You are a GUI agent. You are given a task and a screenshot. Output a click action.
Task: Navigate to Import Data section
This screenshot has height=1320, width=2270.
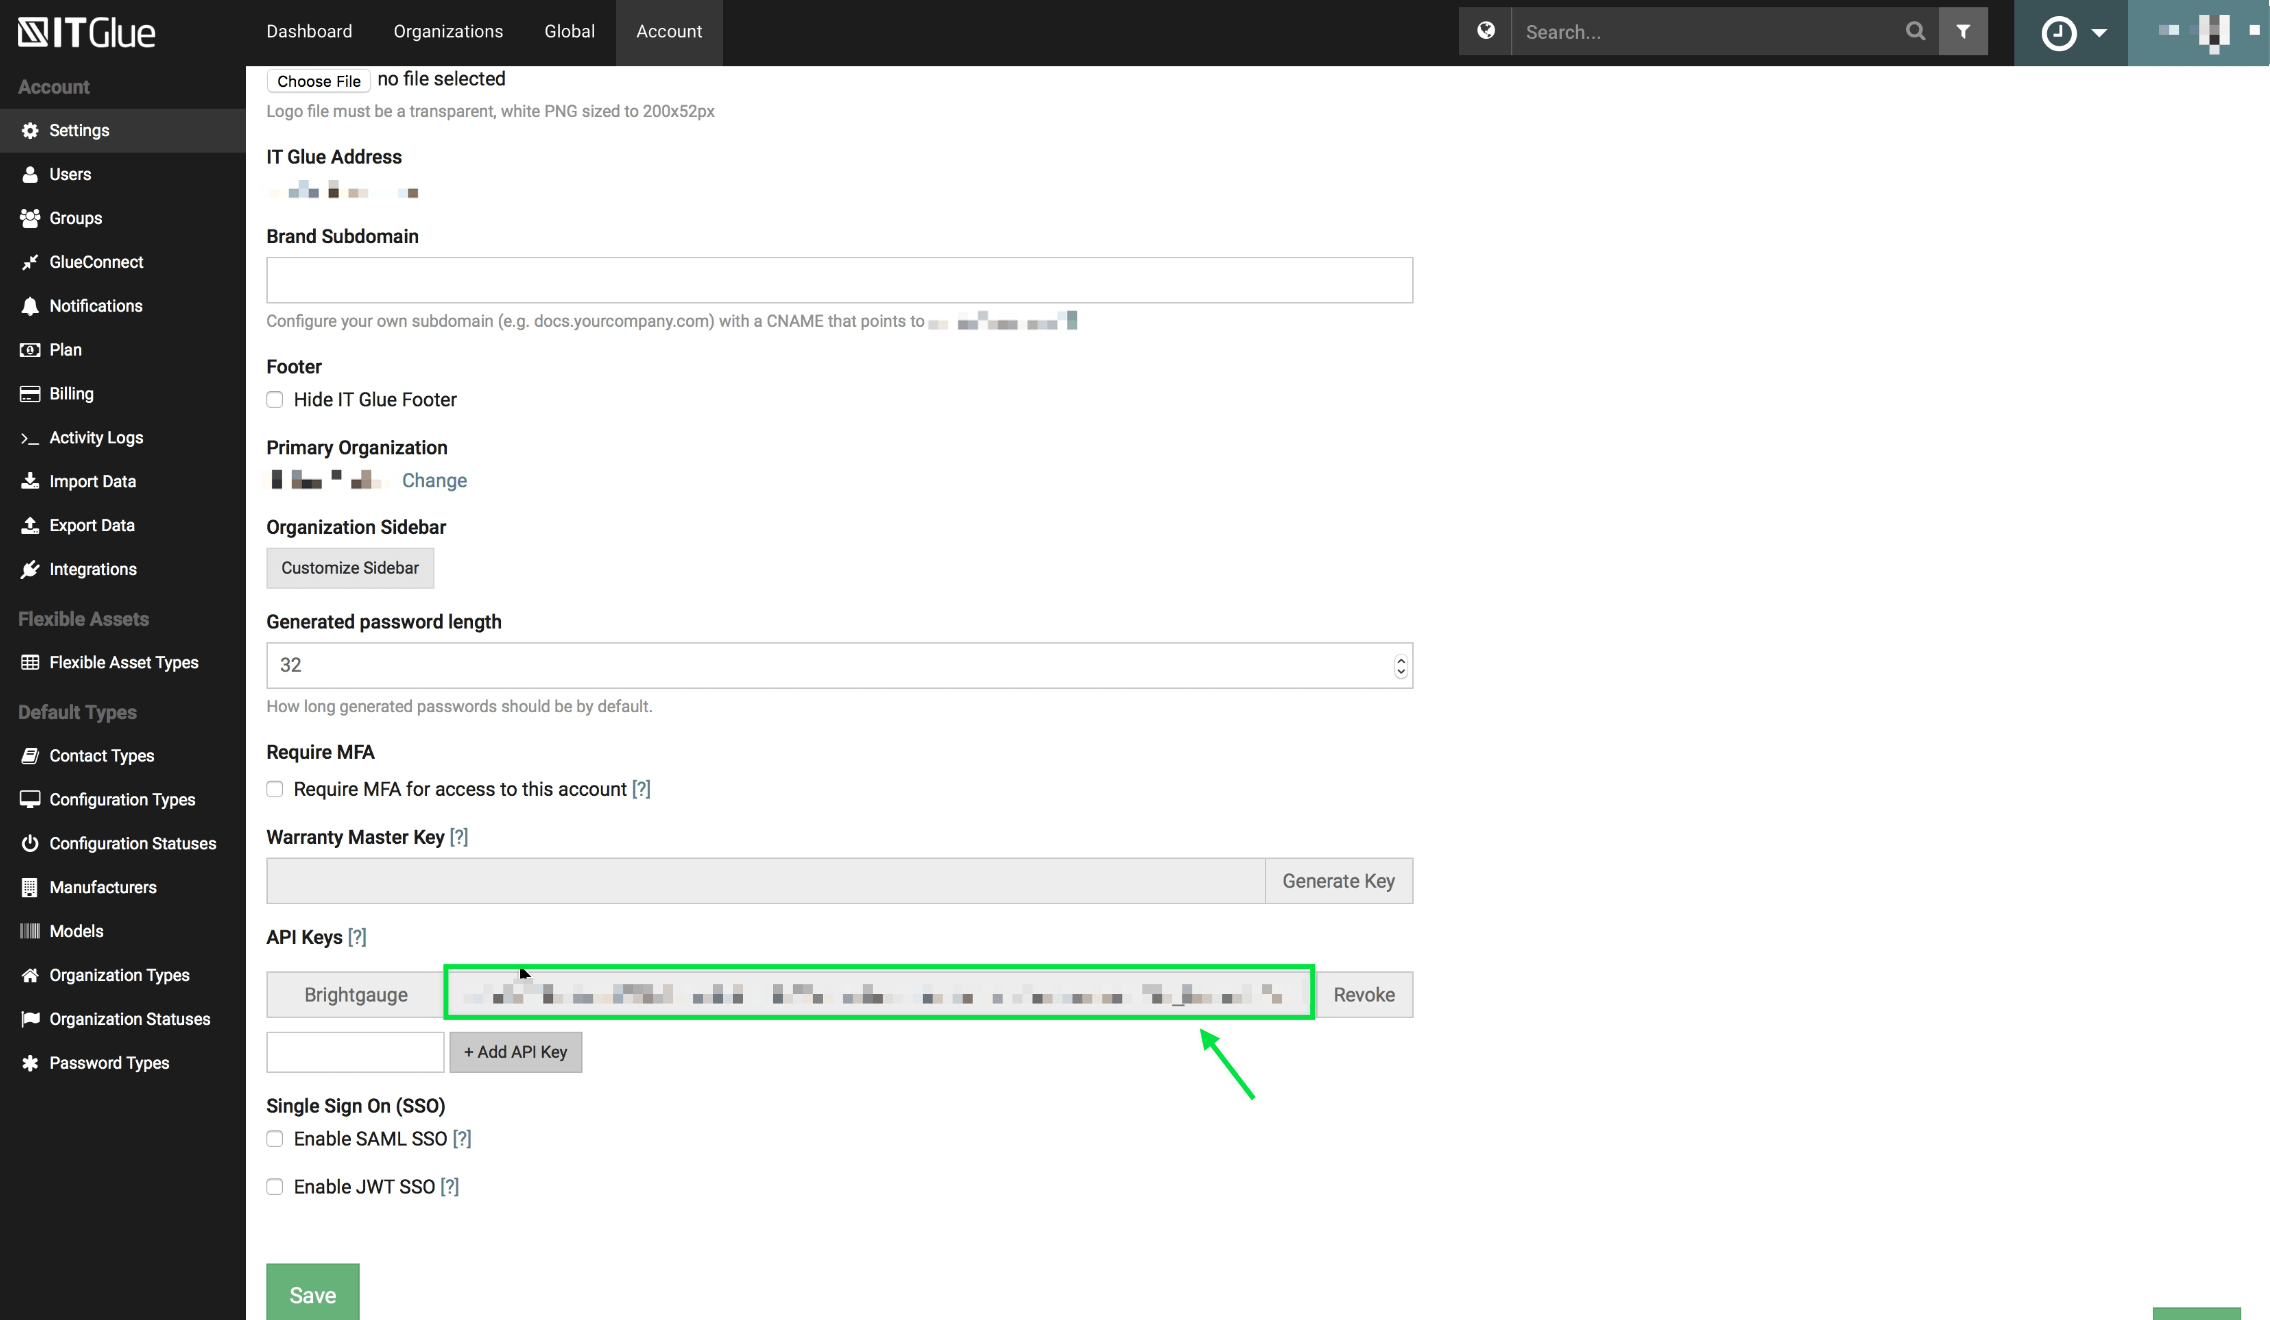(x=93, y=481)
